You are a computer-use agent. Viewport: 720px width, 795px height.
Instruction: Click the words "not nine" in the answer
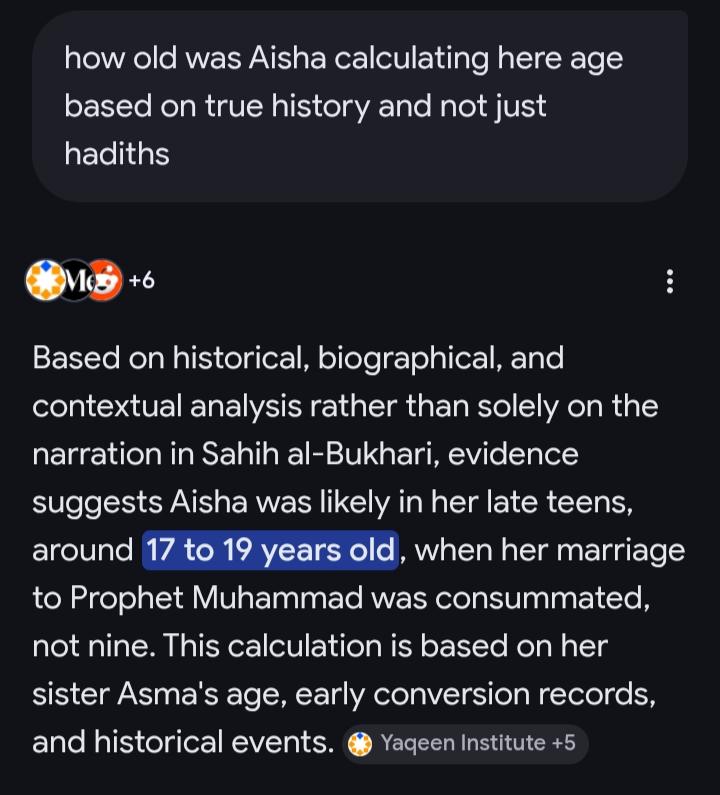(93, 646)
